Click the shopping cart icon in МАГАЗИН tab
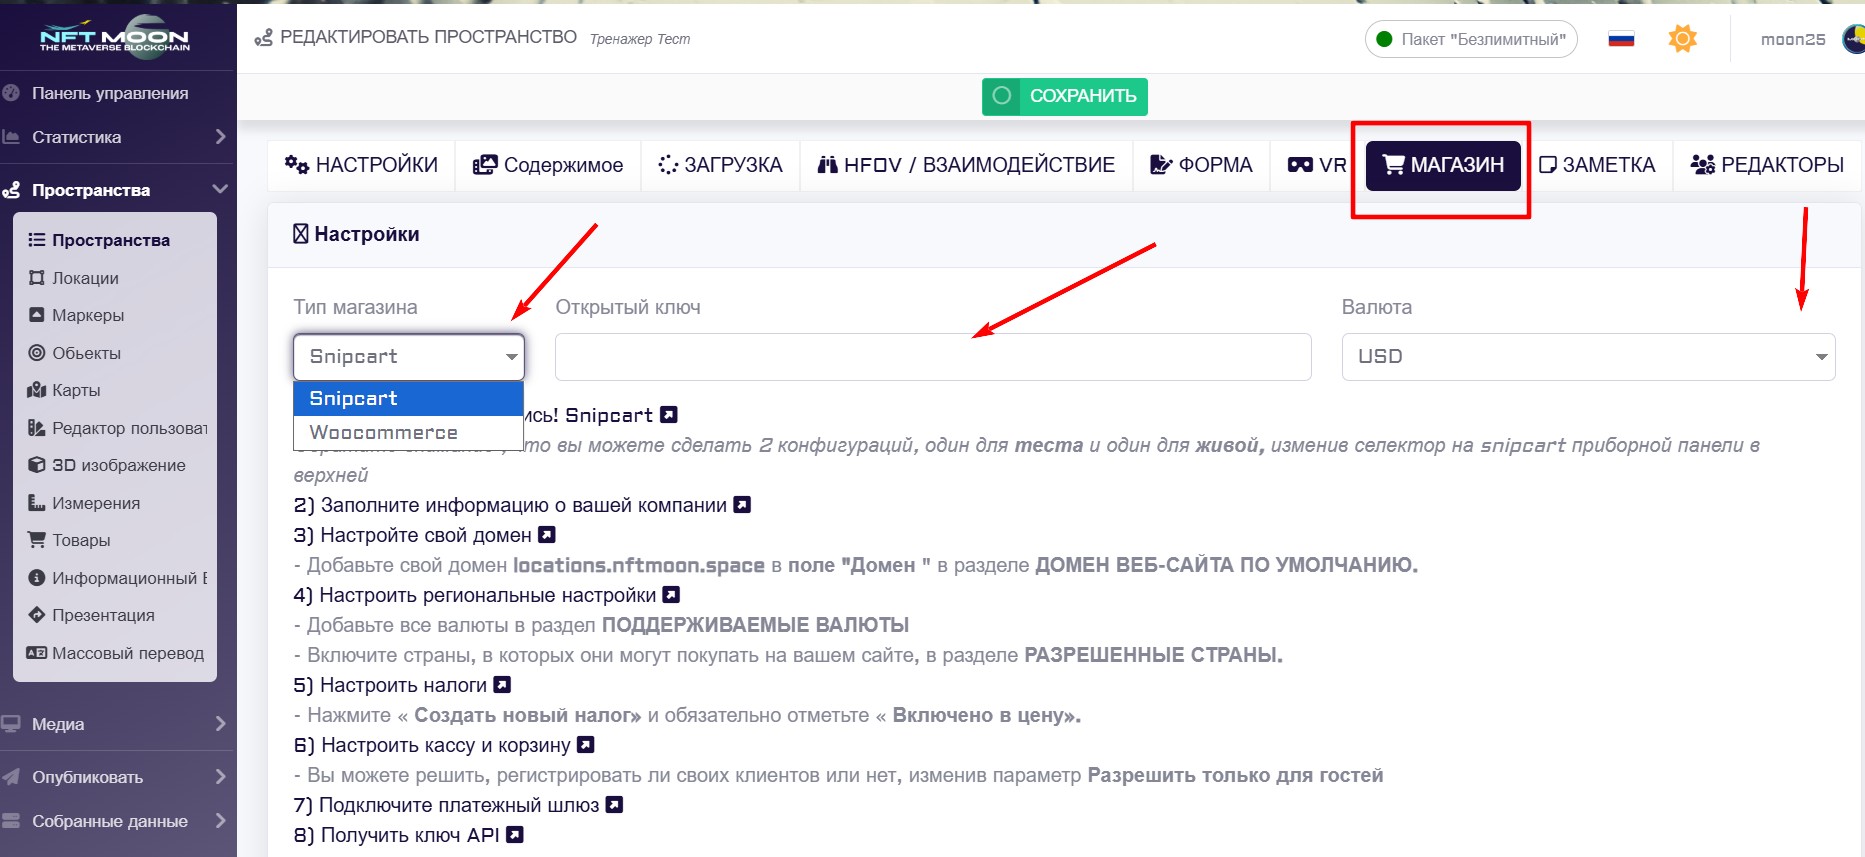The width and height of the screenshot is (1865, 857). 1393,165
